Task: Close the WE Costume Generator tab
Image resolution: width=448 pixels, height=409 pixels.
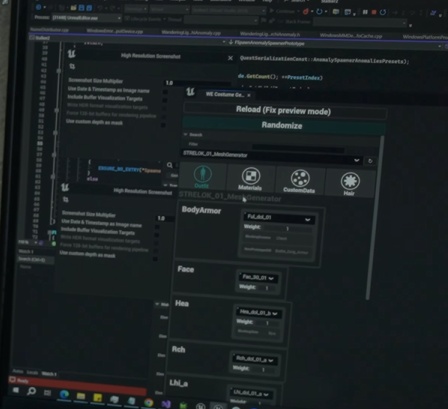Action: pos(249,95)
